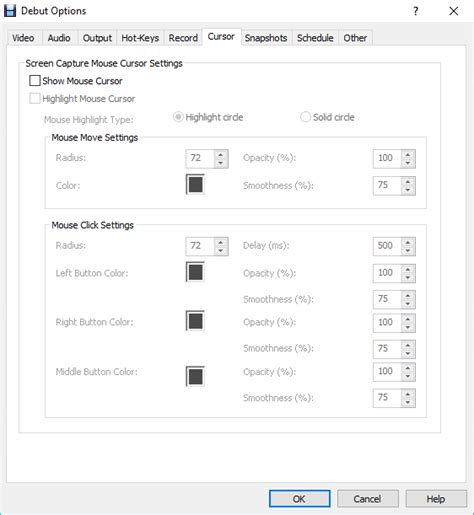The image size is (474, 515).
Task: Increase Mouse Move Opacity with up arrow
Action: point(408,154)
